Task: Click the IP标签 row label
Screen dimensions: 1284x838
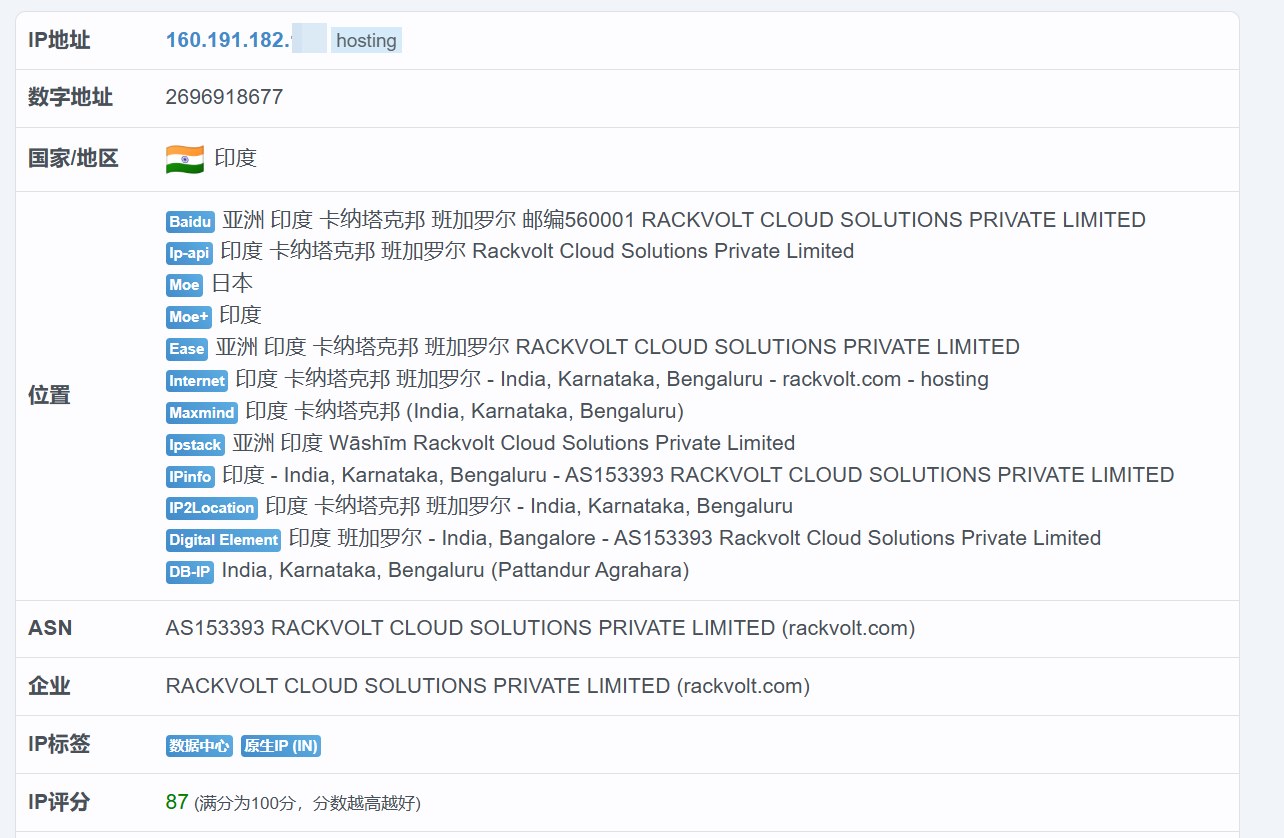Action: click(59, 744)
